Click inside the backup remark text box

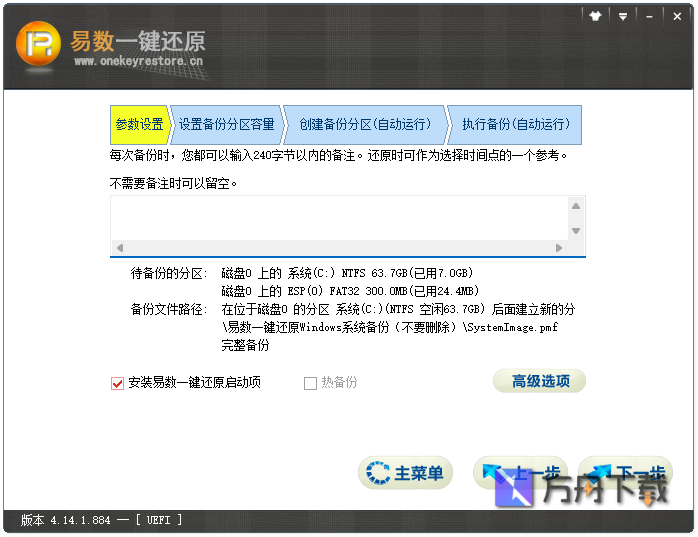338,218
